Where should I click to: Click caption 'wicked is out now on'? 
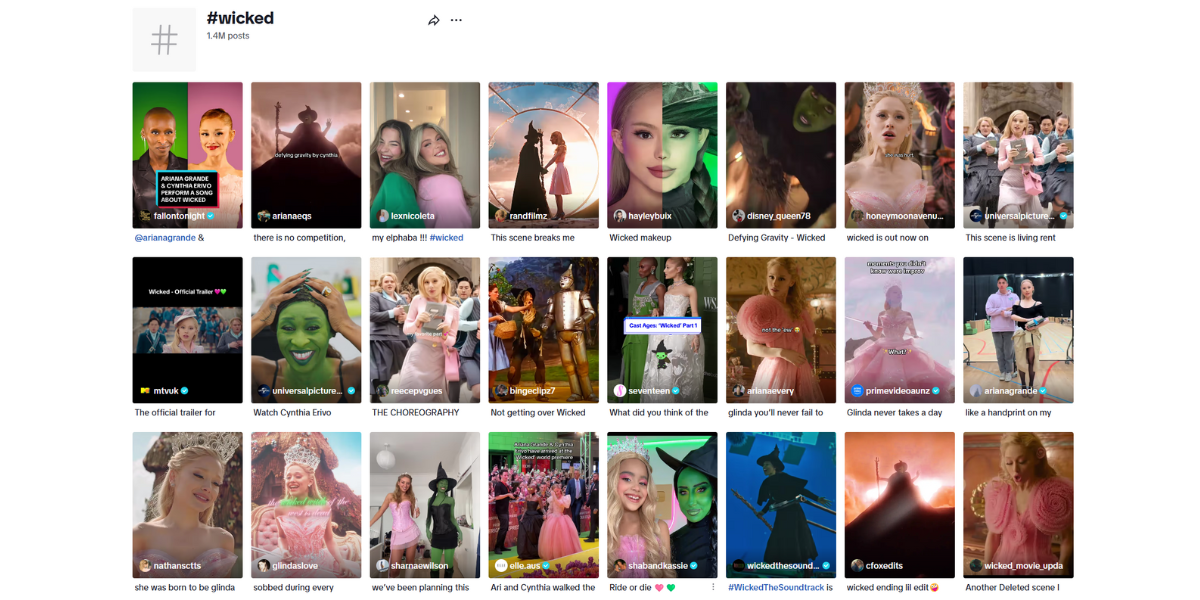pos(888,238)
